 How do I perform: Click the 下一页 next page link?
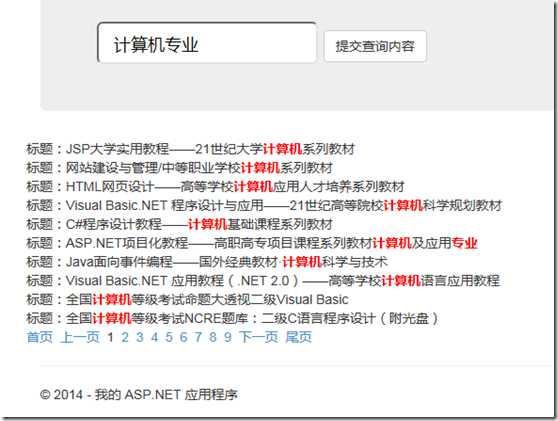click(259, 337)
